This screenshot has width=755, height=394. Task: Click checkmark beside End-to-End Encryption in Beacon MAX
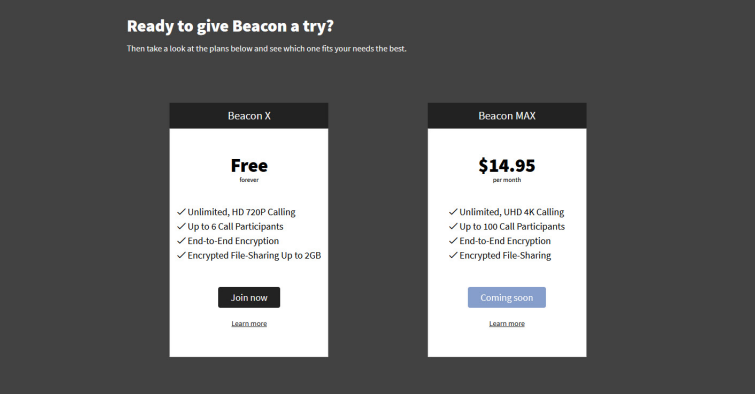click(x=453, y=241)
